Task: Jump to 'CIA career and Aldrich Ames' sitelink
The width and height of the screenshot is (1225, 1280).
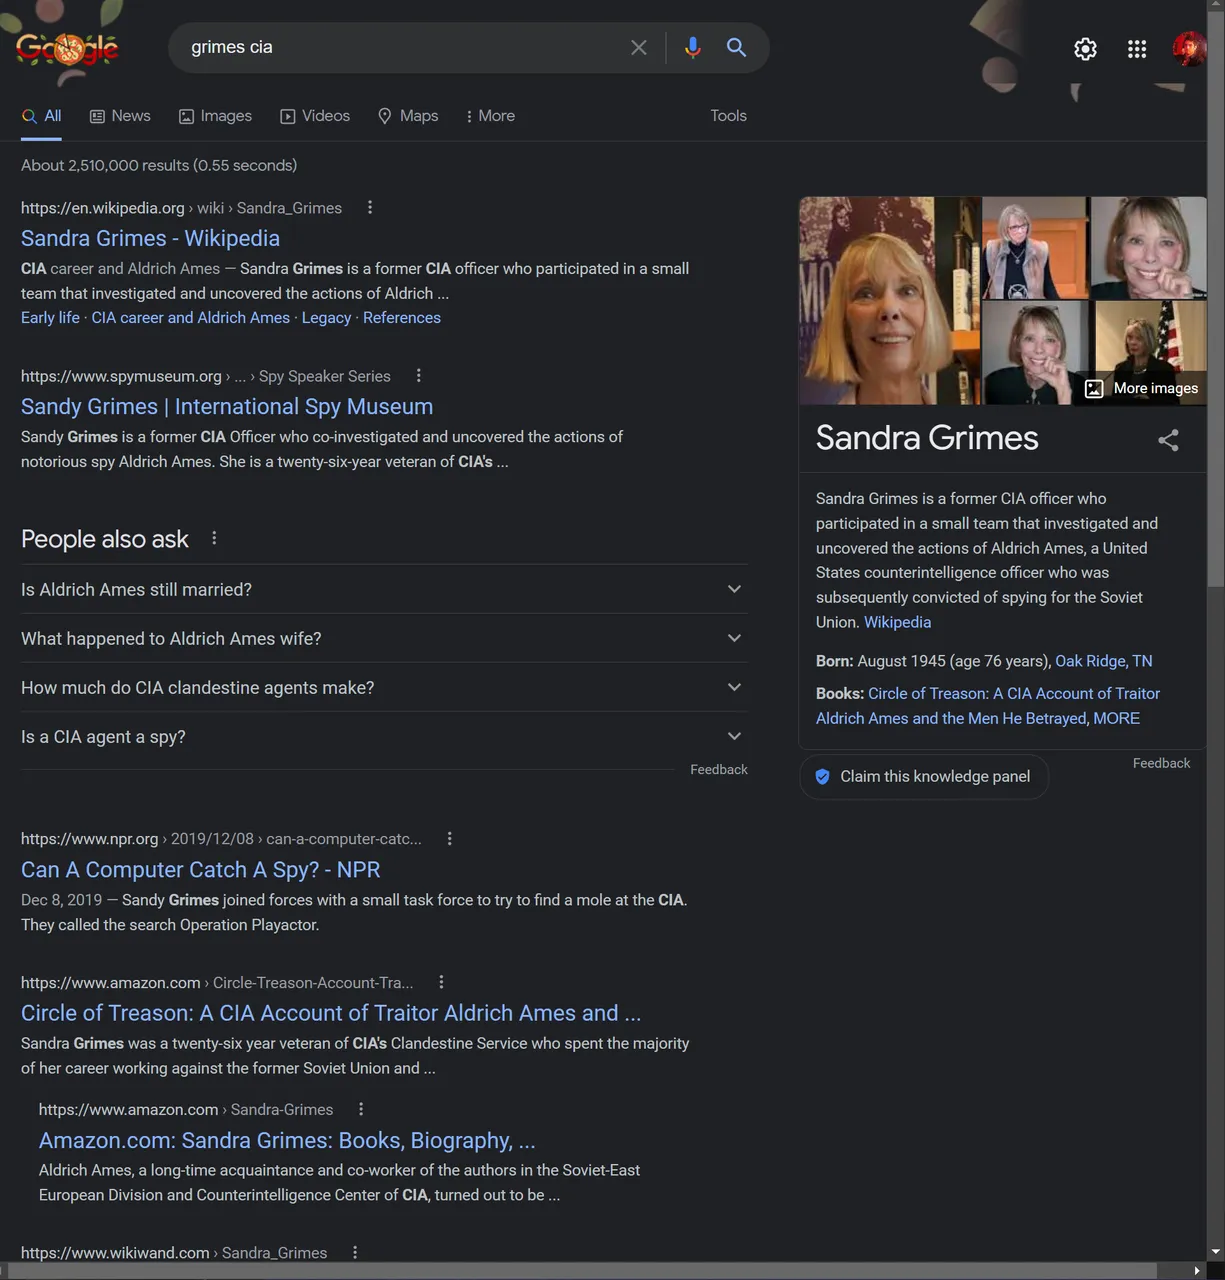Action: 190,317
